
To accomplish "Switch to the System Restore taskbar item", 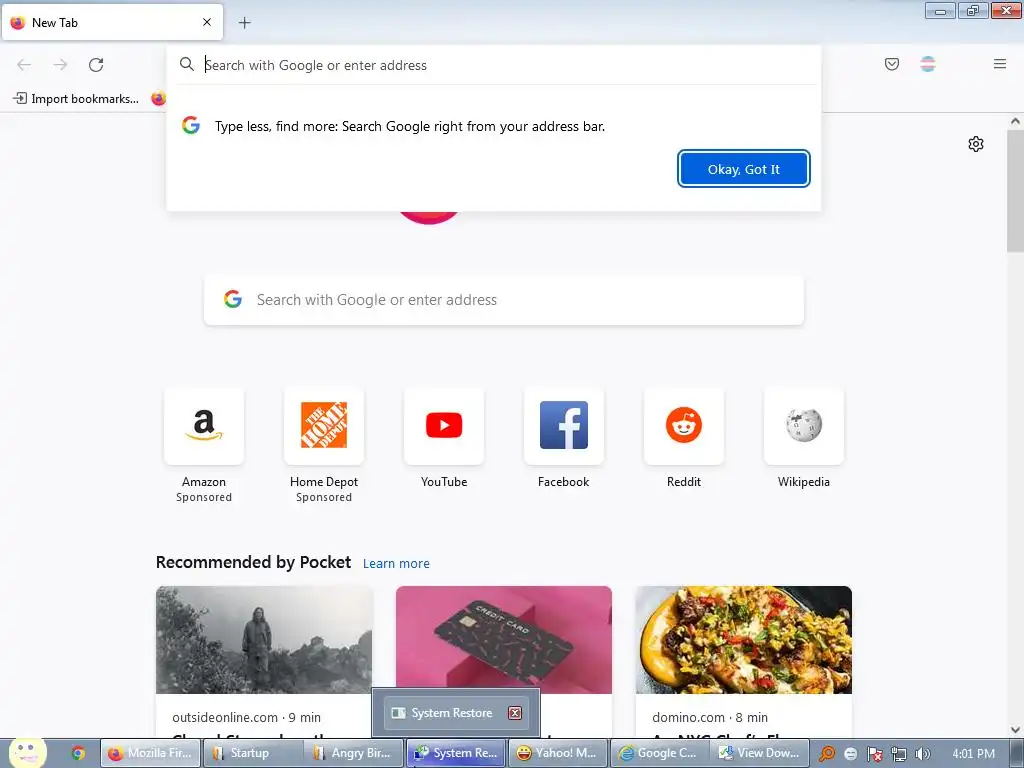I will pyautogui.click(x=456, y=753).
